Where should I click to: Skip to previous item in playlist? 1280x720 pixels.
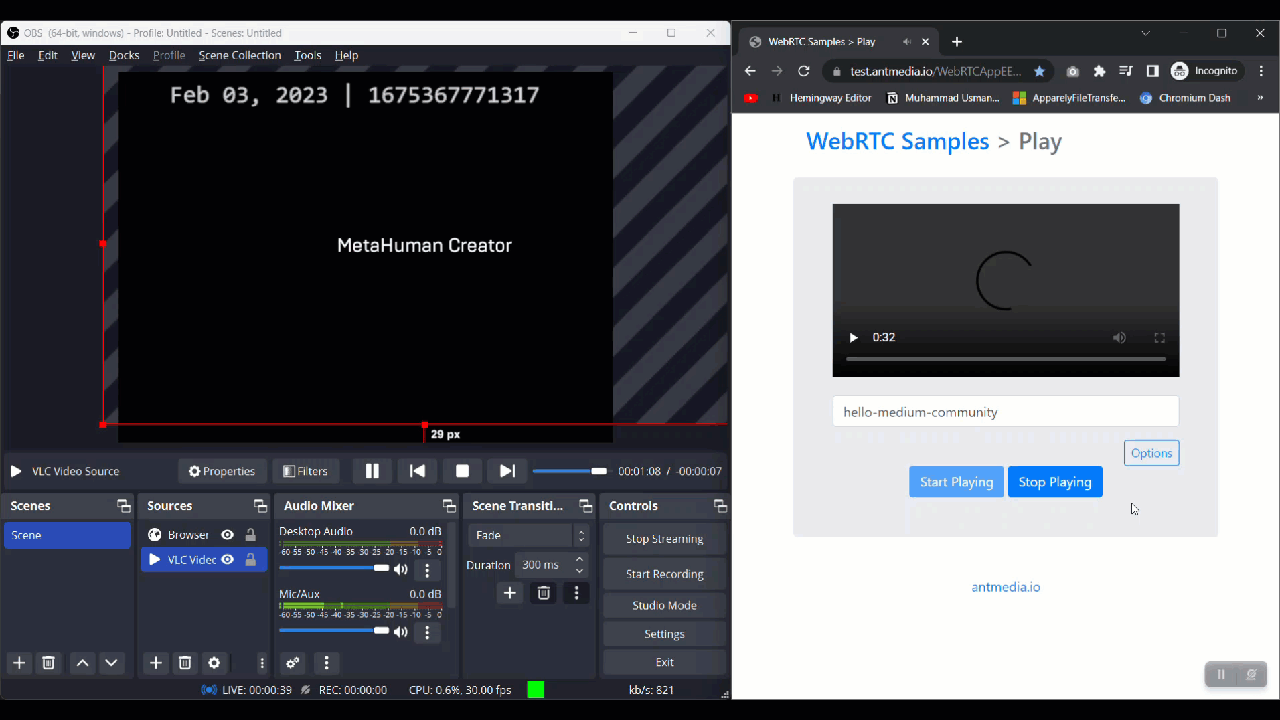click(418, 471)
